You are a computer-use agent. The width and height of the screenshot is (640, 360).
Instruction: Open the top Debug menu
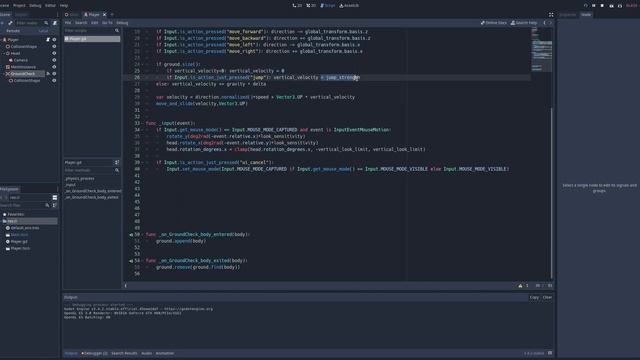tap(35, 5)
